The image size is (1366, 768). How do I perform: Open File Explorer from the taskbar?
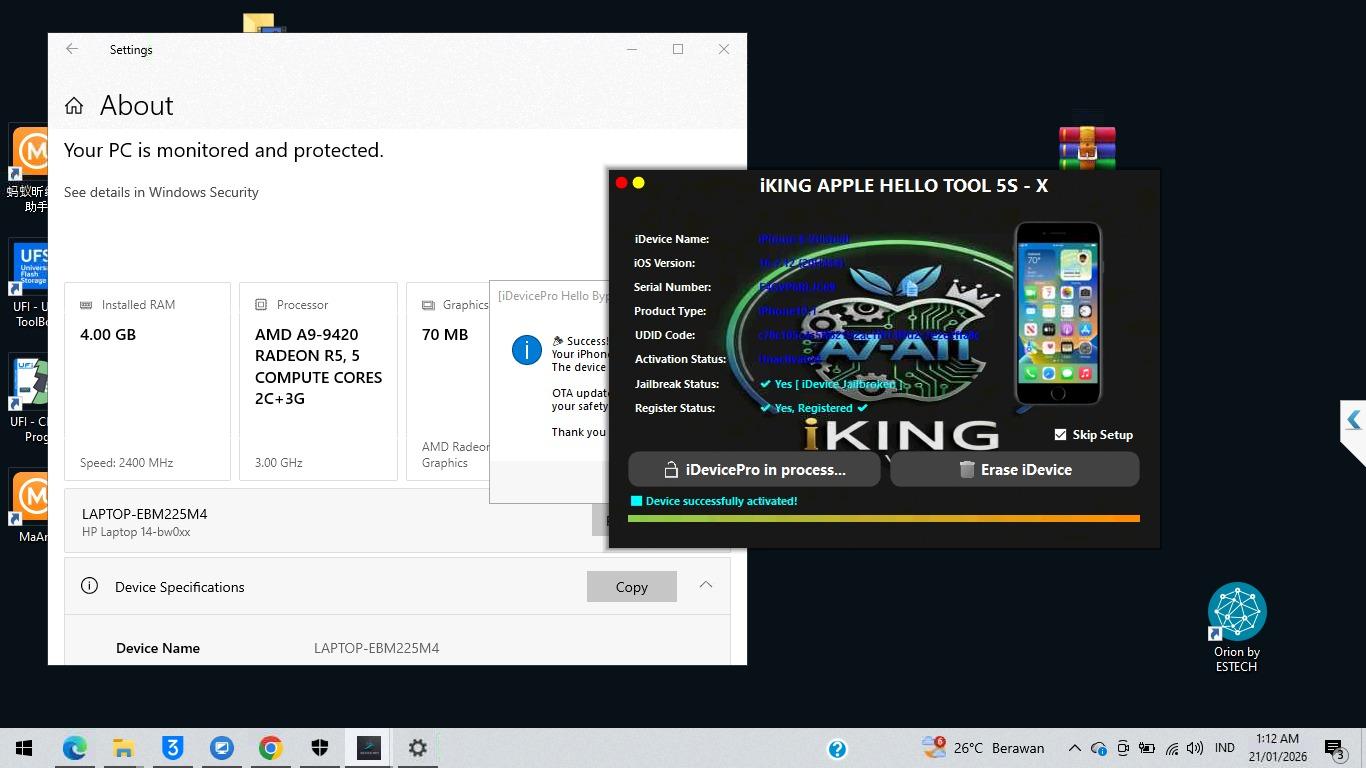pyautogui.click(x=123, y=748)
